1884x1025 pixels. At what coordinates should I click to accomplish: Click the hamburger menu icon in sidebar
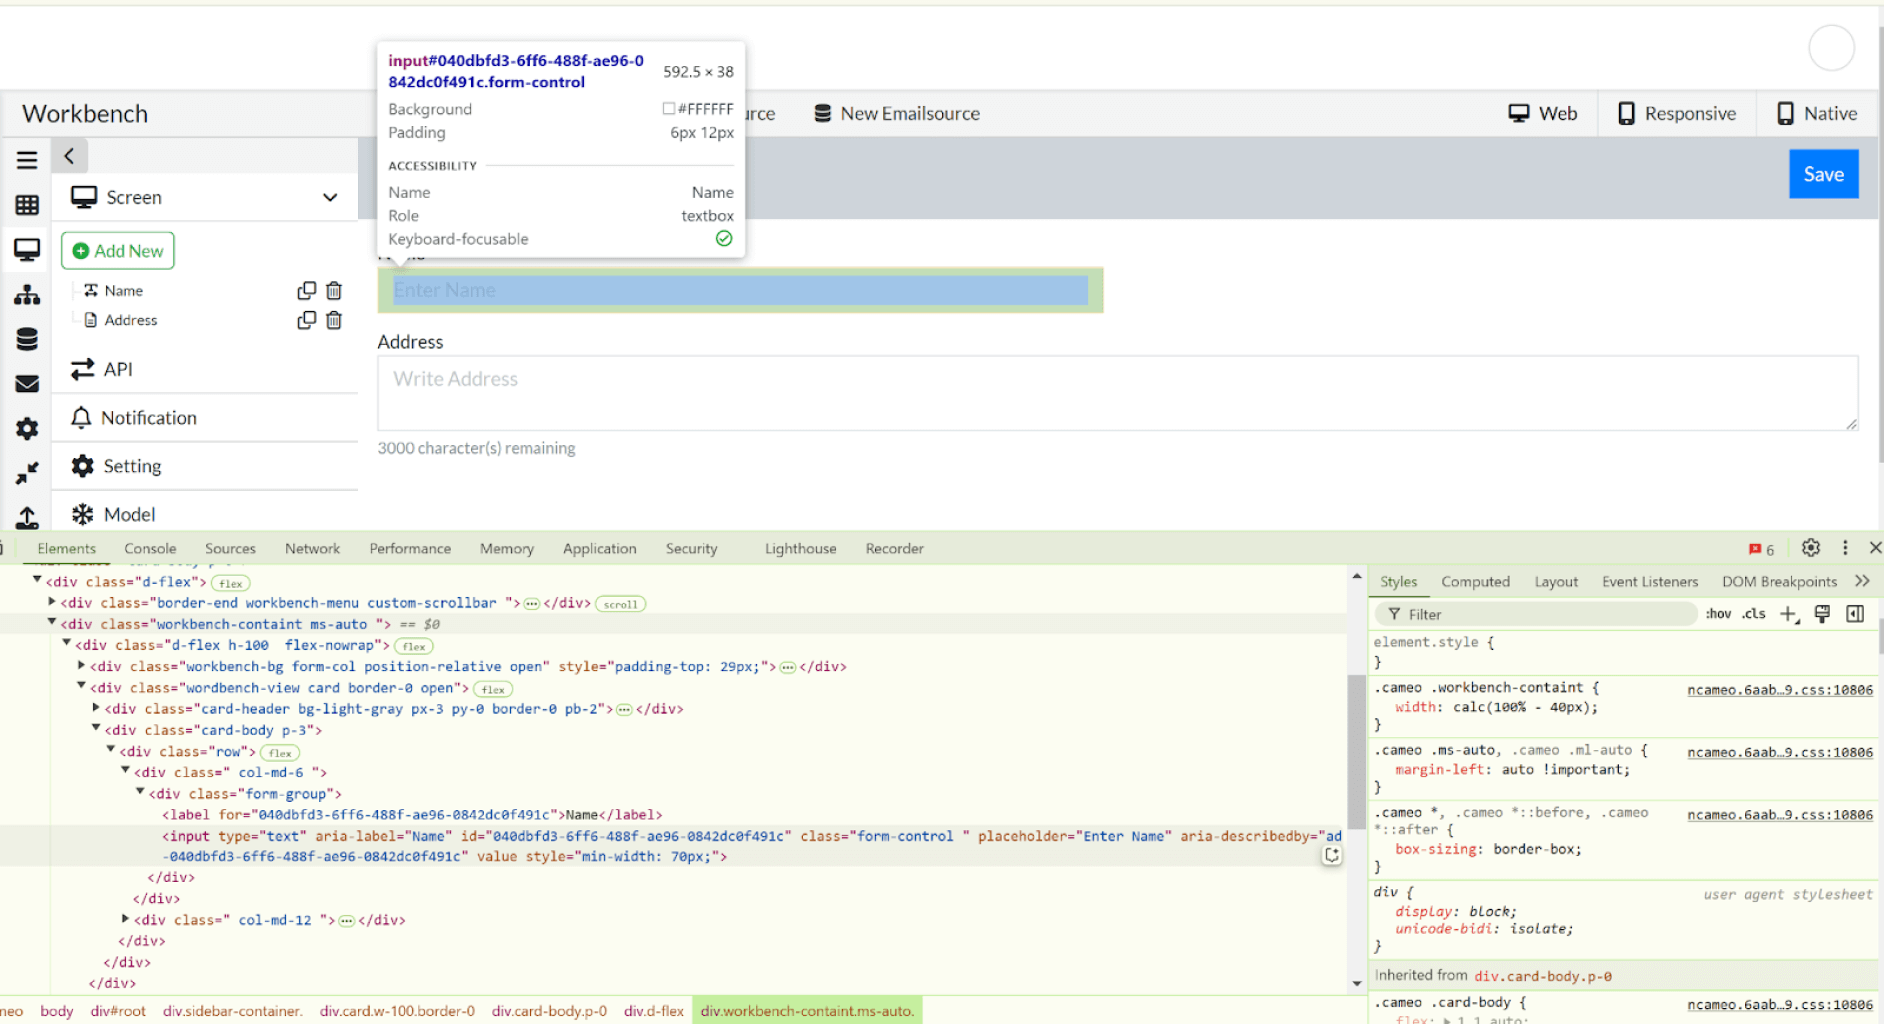coord(27,160)
